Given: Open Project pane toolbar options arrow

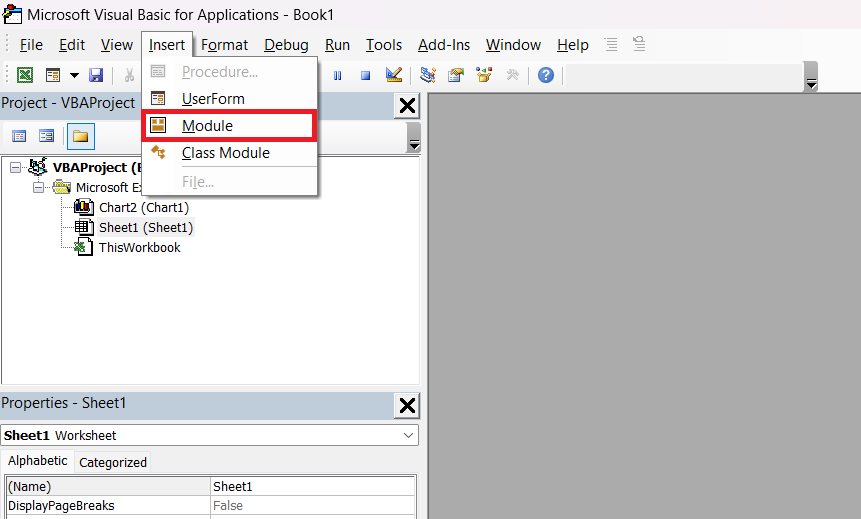Looking at the screenshot, I should click(x=414, y=138).
